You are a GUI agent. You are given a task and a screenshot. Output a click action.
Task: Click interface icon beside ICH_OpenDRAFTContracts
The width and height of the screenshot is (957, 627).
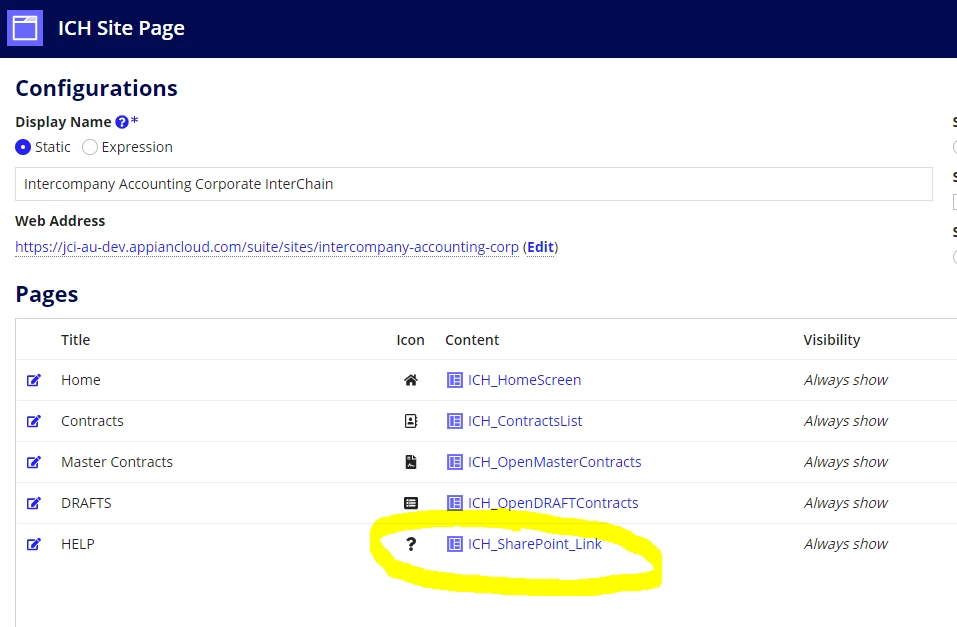point(455,503)
